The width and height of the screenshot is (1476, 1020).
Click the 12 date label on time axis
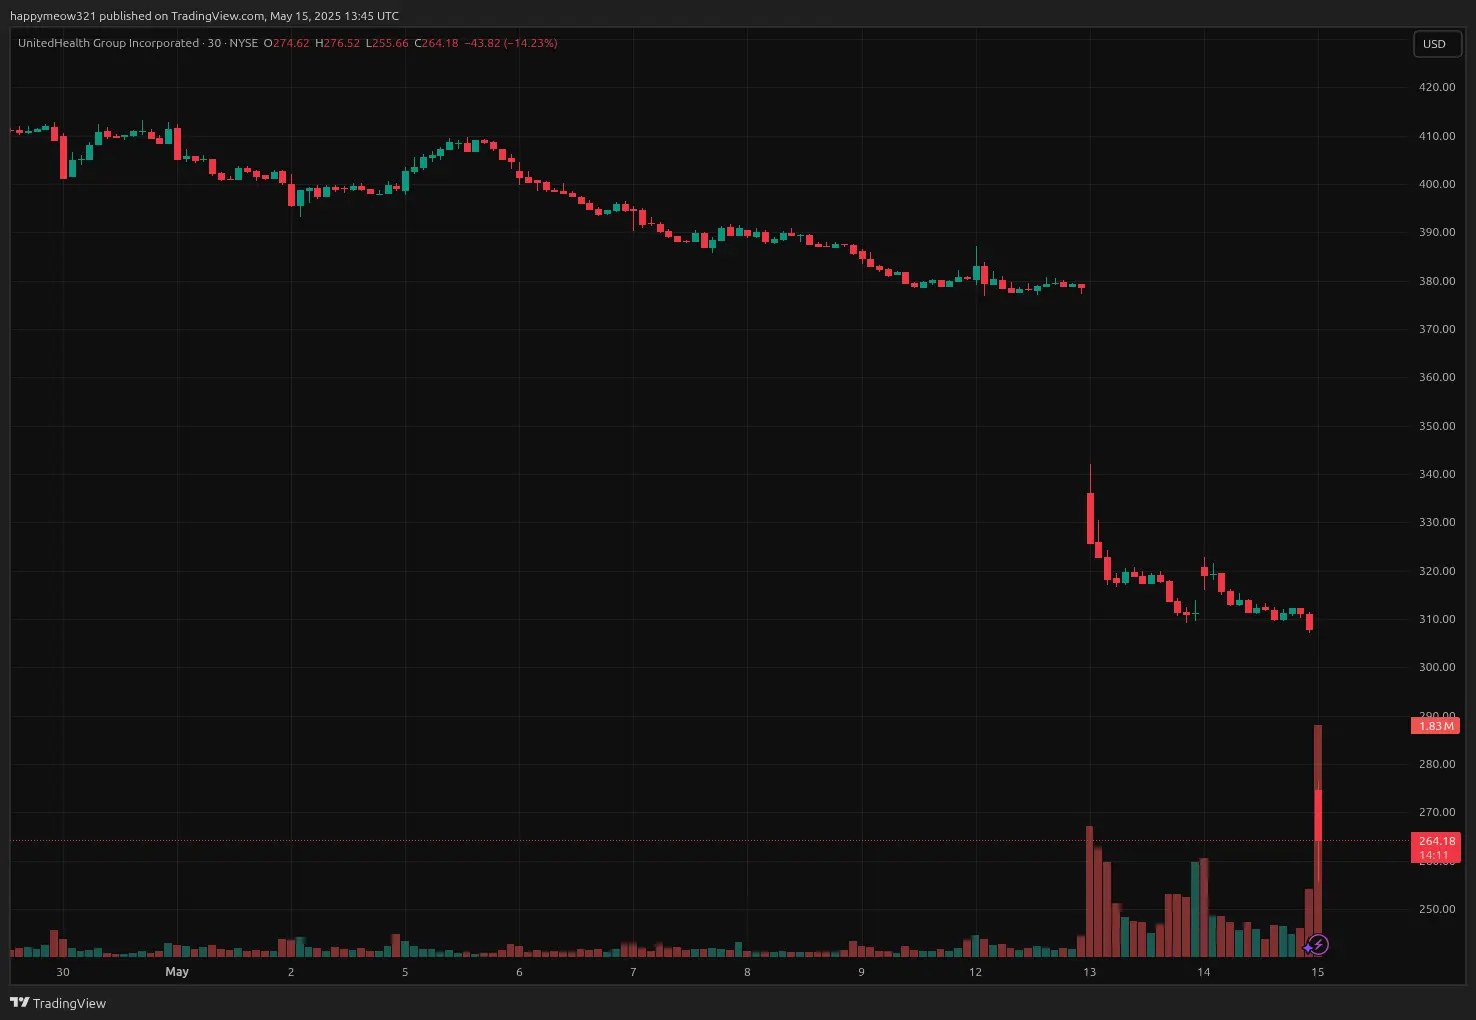(975, 972)
